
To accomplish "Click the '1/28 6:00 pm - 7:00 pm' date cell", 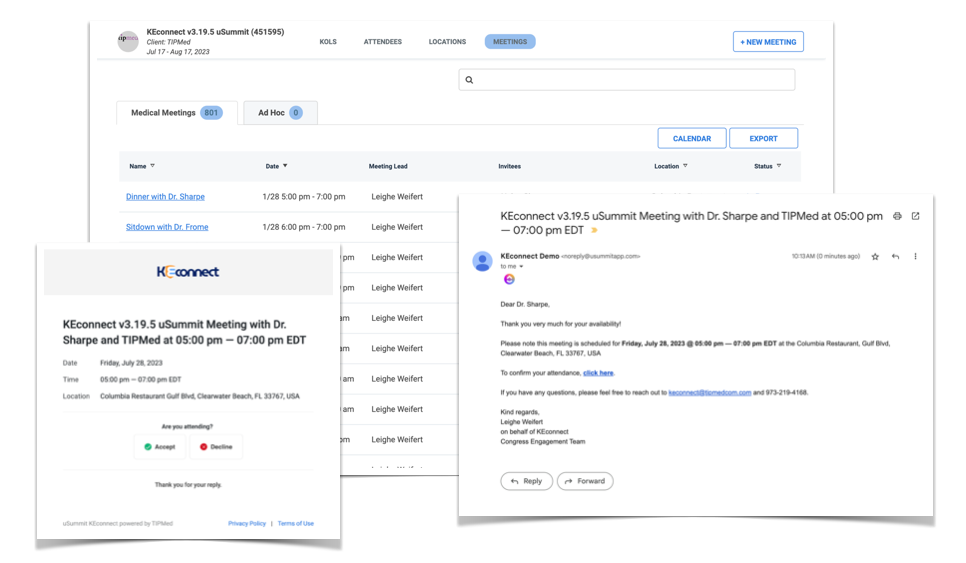I will pos(304,227).
